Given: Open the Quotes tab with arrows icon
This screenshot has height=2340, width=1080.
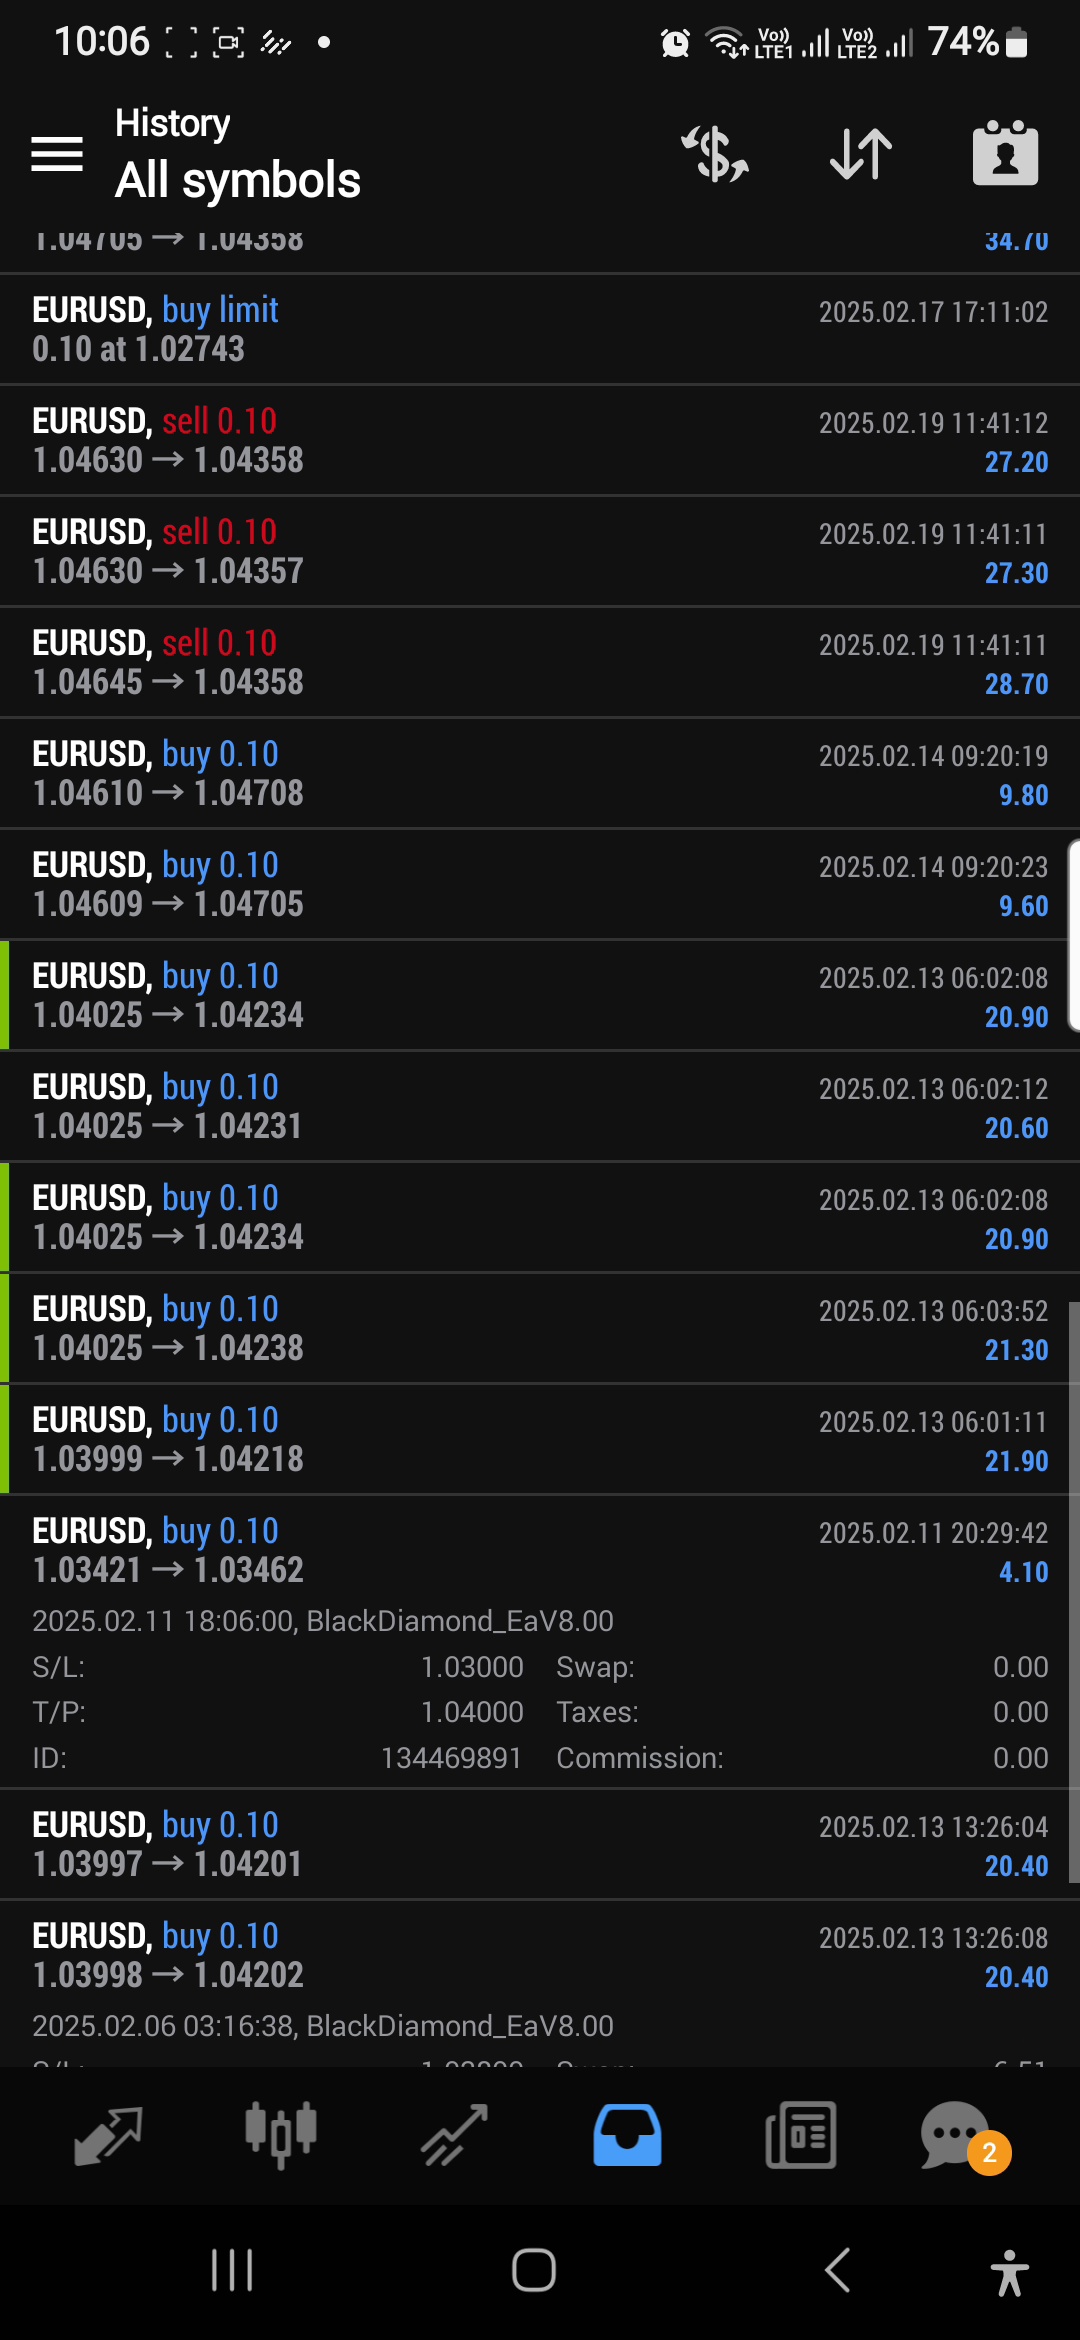Looking at the screenshot, I should 108,2135.
